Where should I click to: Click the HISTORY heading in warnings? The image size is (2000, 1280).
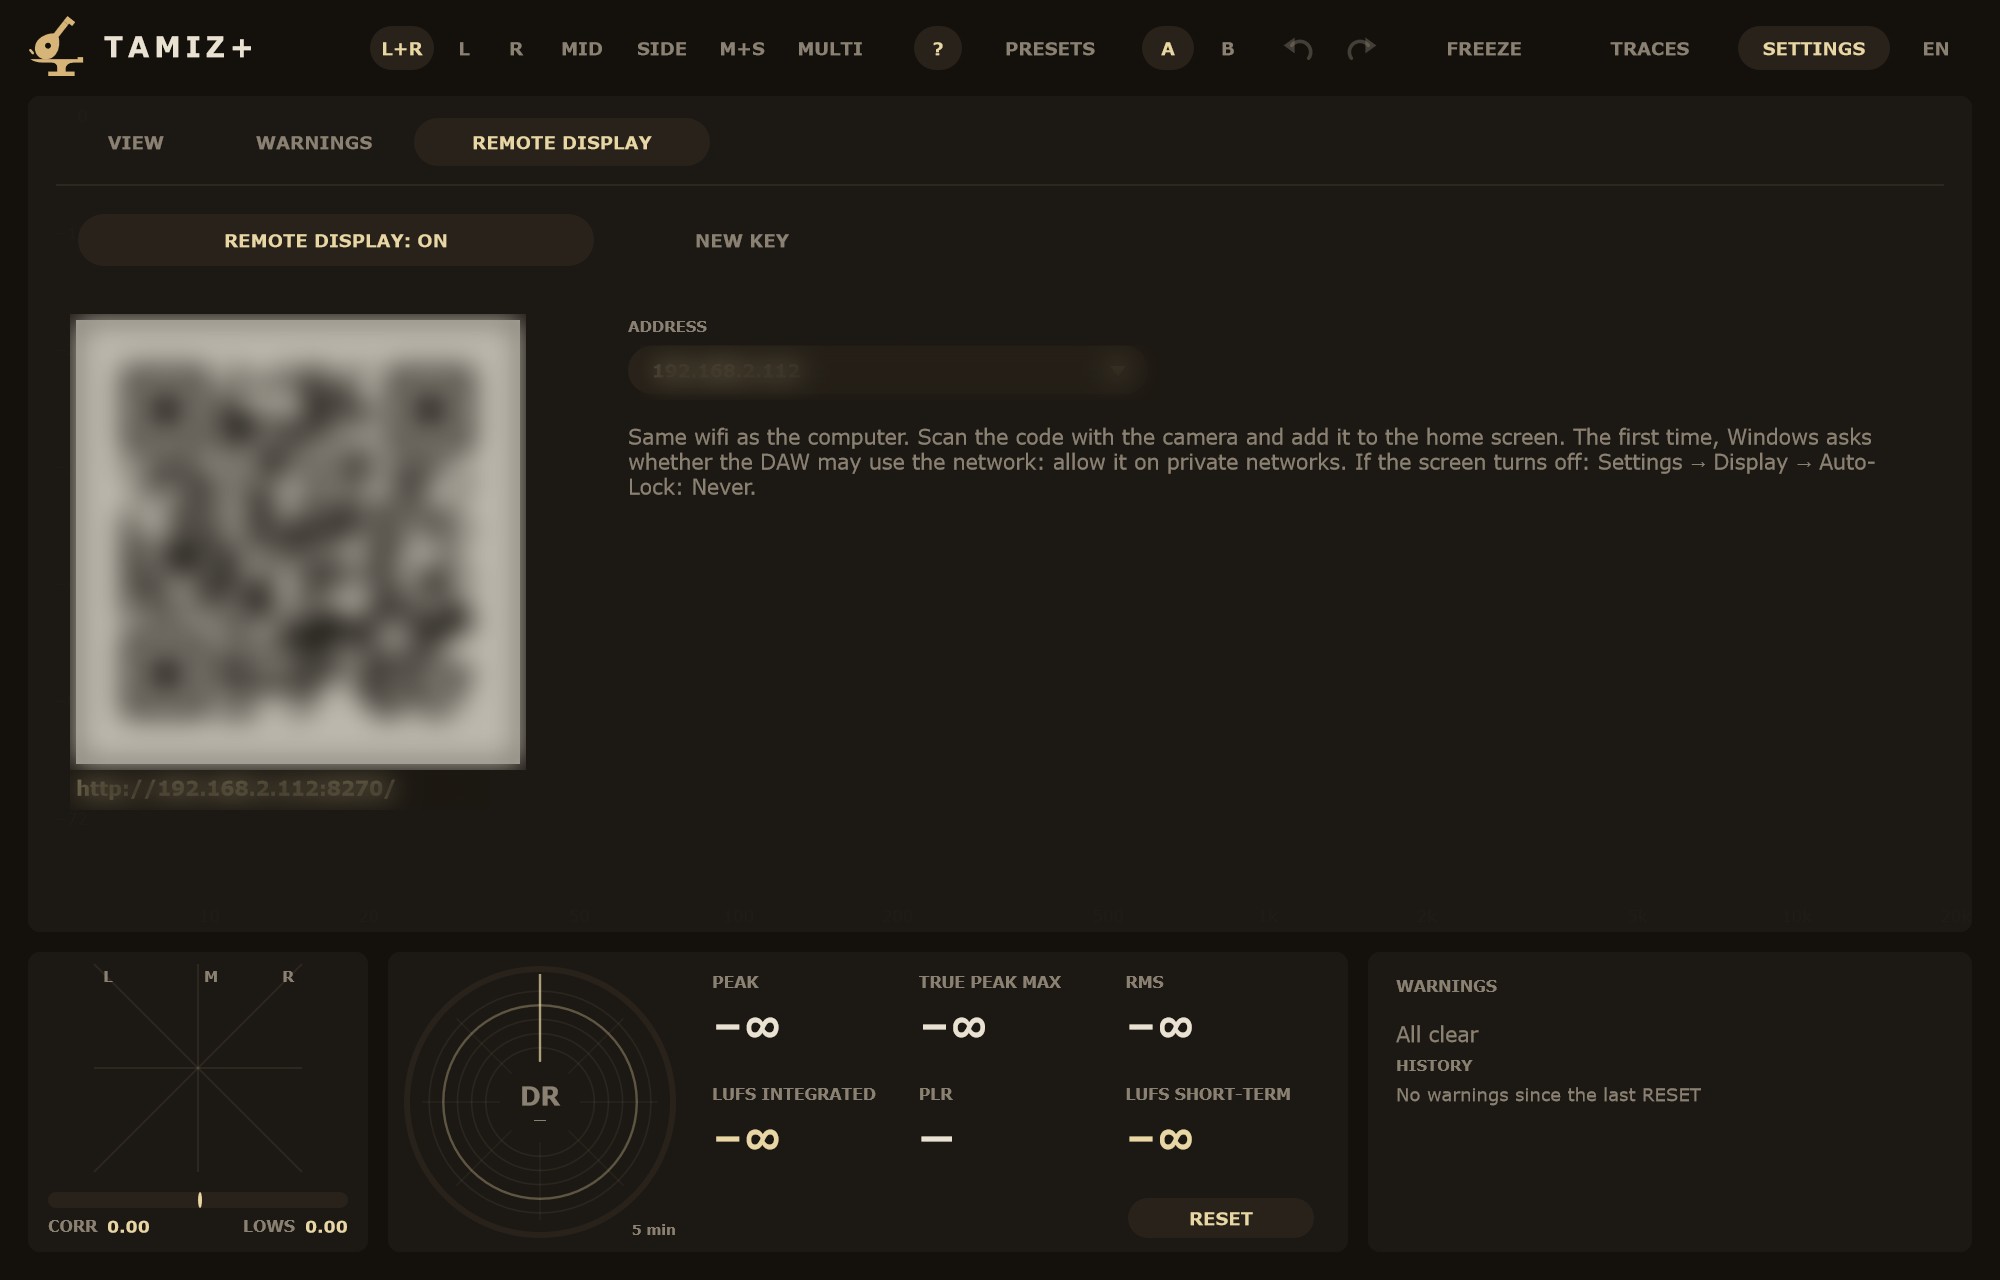(x=1434, y=1065)
